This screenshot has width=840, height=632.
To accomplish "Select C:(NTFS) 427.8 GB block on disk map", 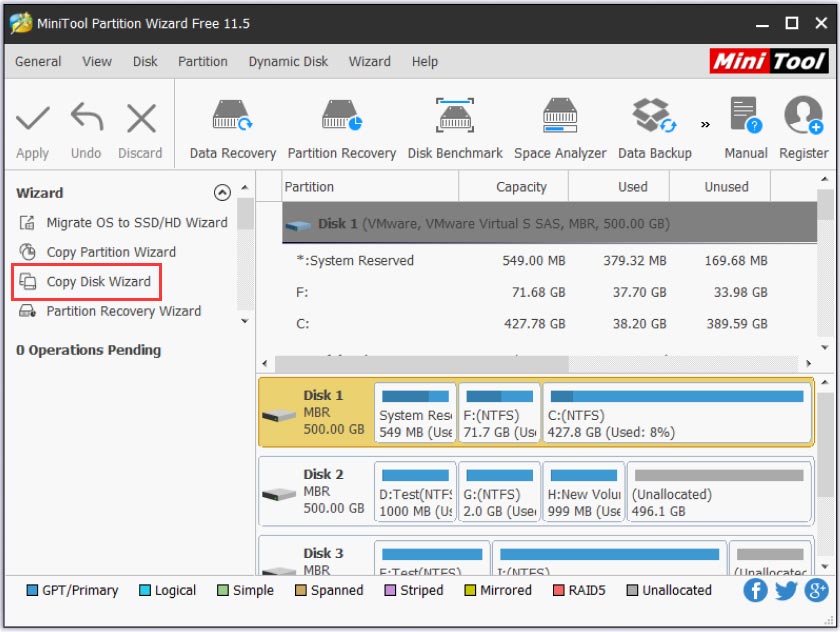I will (x=677, y=412).
